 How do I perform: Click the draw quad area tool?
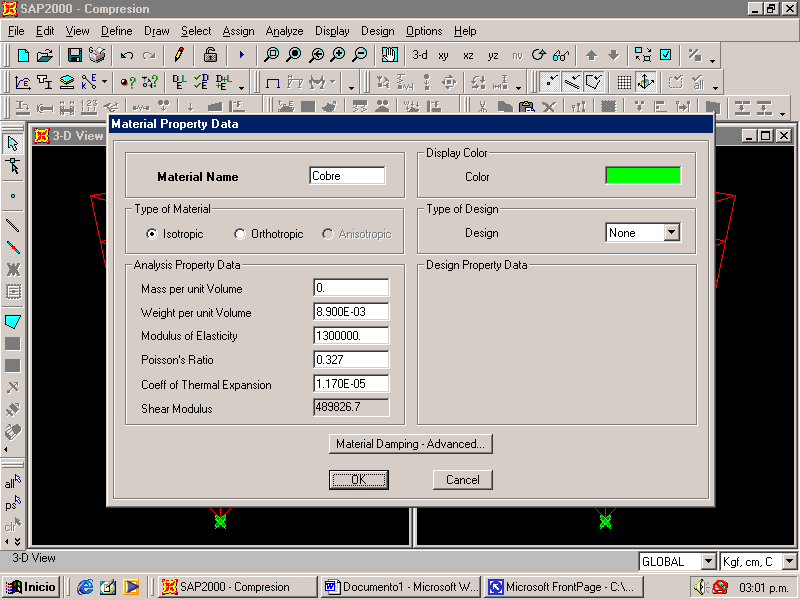pos(13,321)
